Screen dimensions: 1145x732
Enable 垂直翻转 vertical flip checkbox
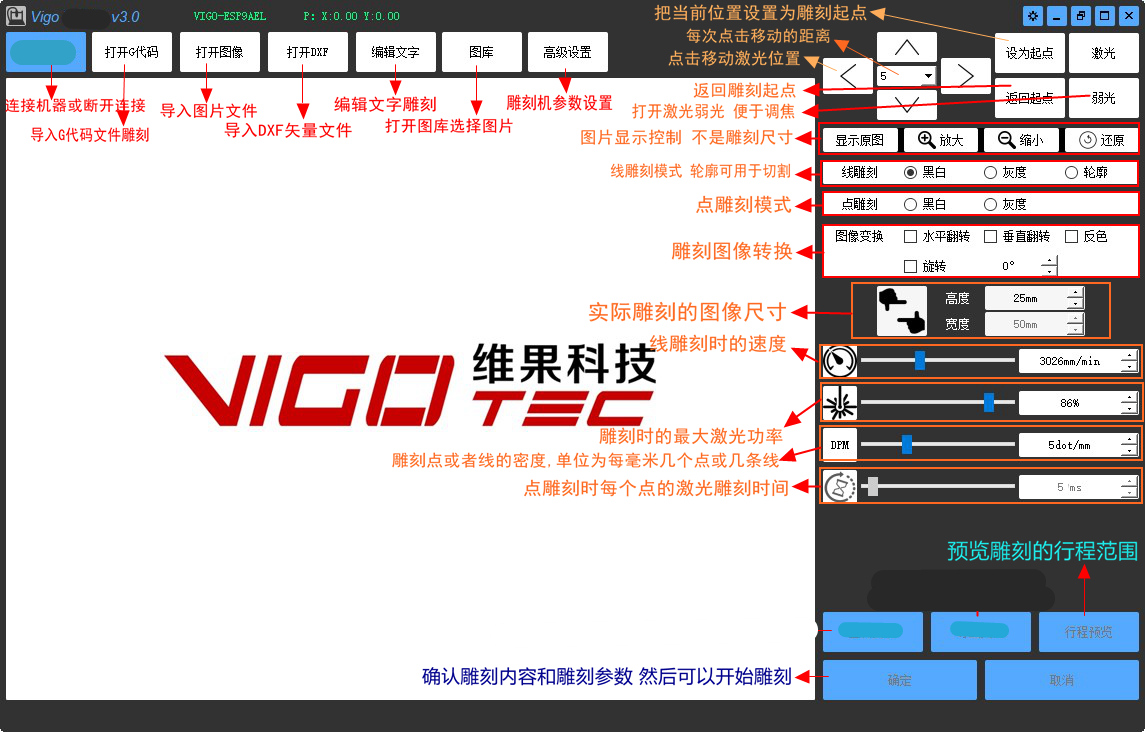991,237
